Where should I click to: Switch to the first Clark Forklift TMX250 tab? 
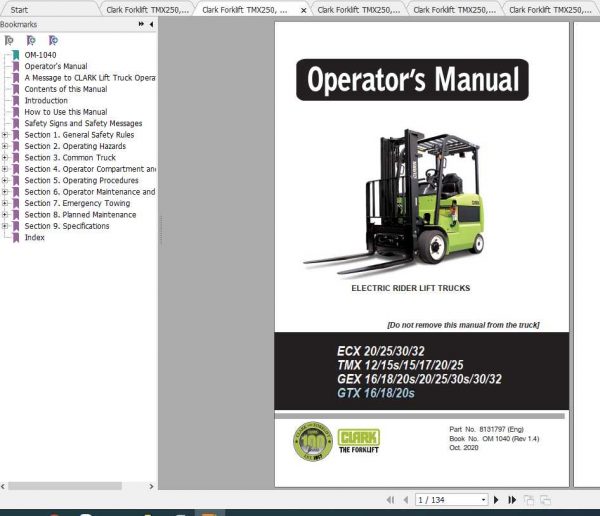click(147, 10)
